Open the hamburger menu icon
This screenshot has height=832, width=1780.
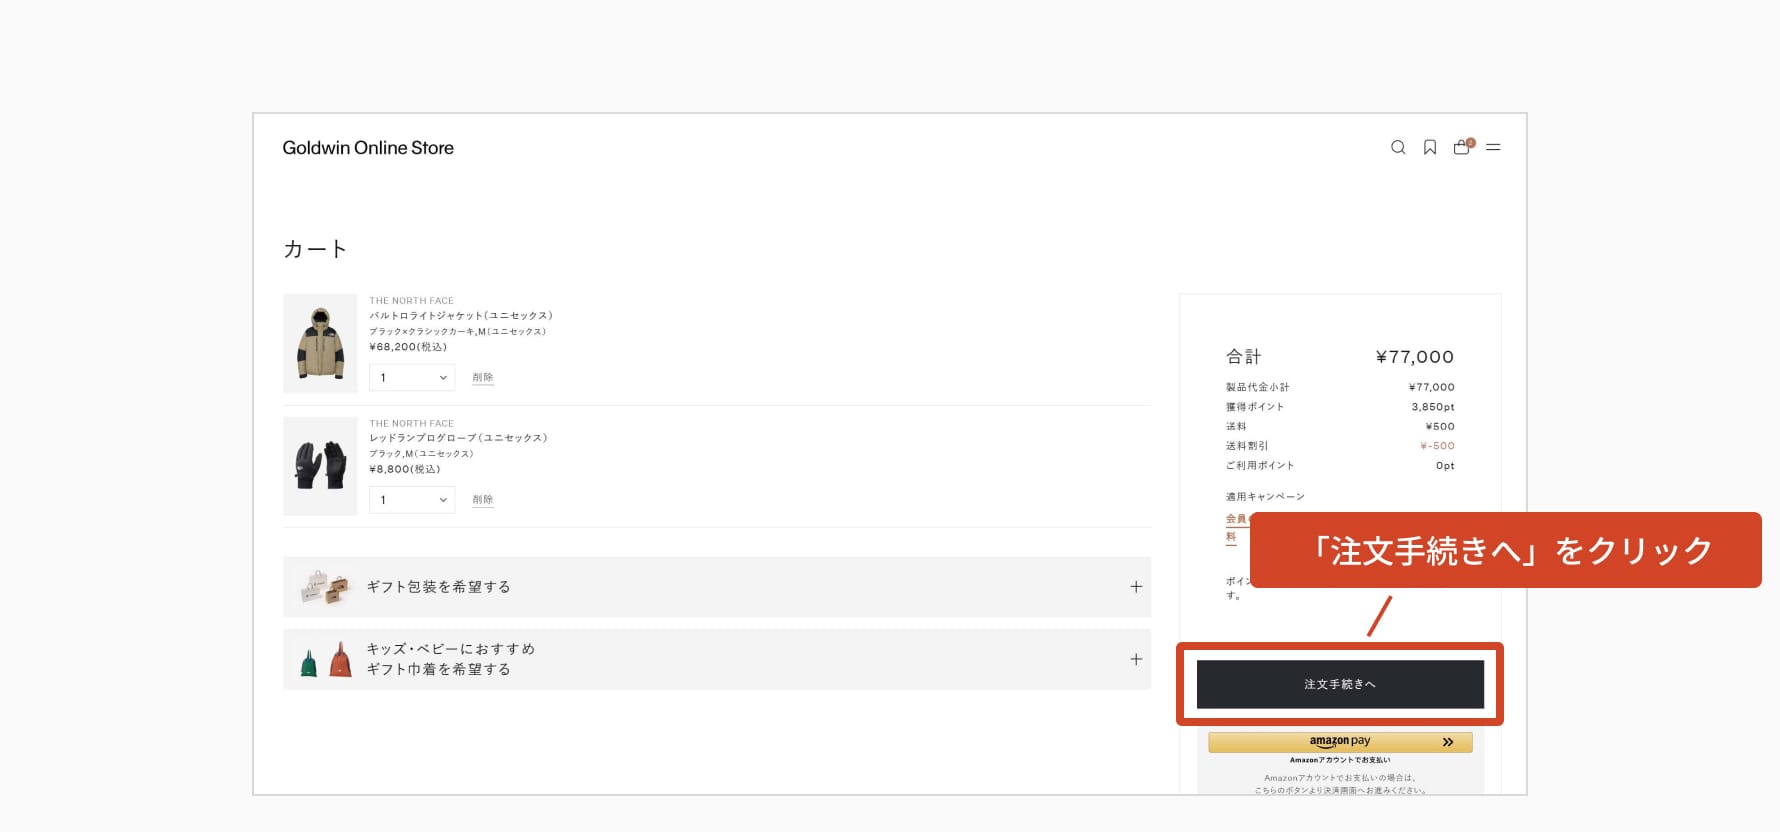pos(1493,147)
